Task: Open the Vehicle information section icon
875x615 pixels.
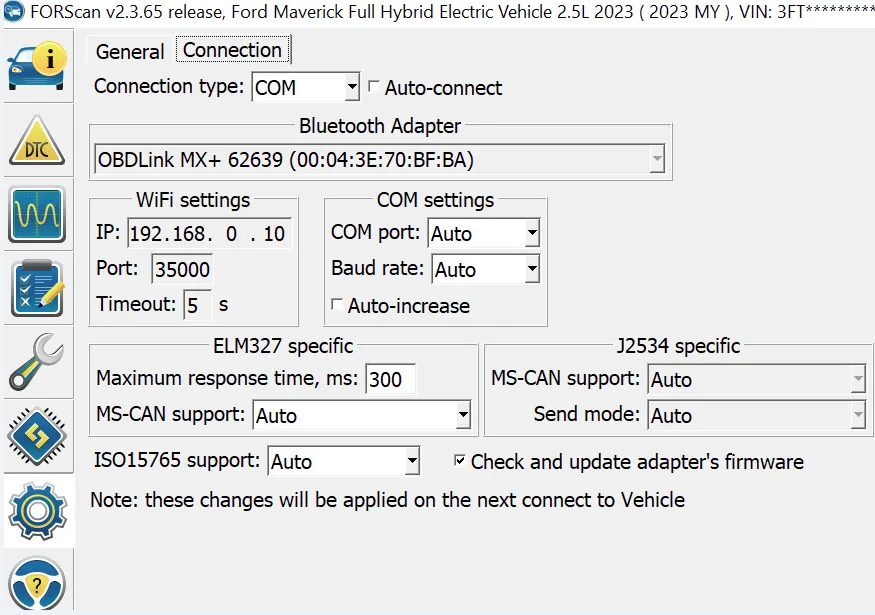Action: (36, 65)
